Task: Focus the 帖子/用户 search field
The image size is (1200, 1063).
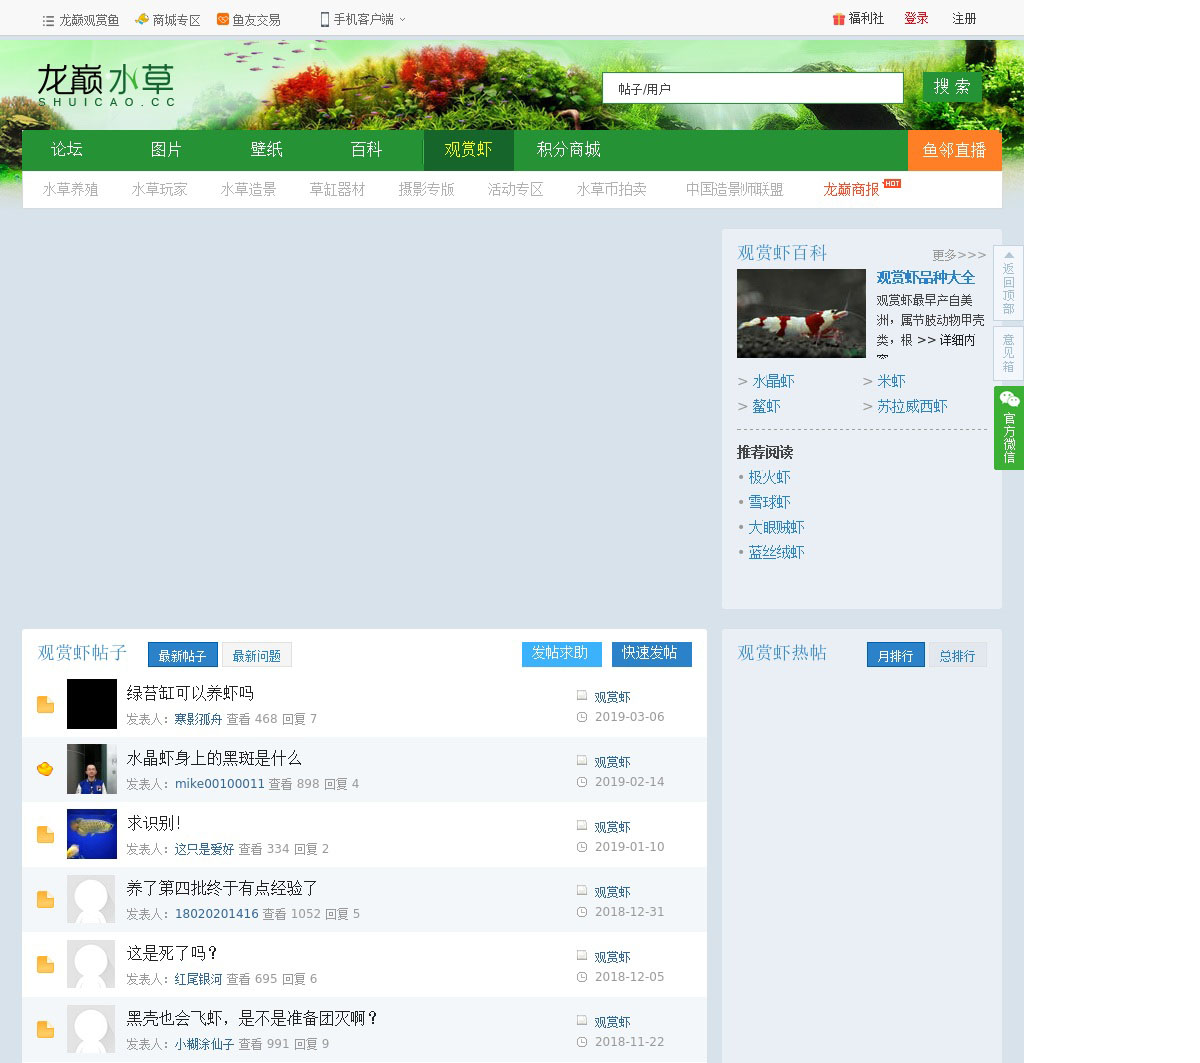Action: point(753,88)
